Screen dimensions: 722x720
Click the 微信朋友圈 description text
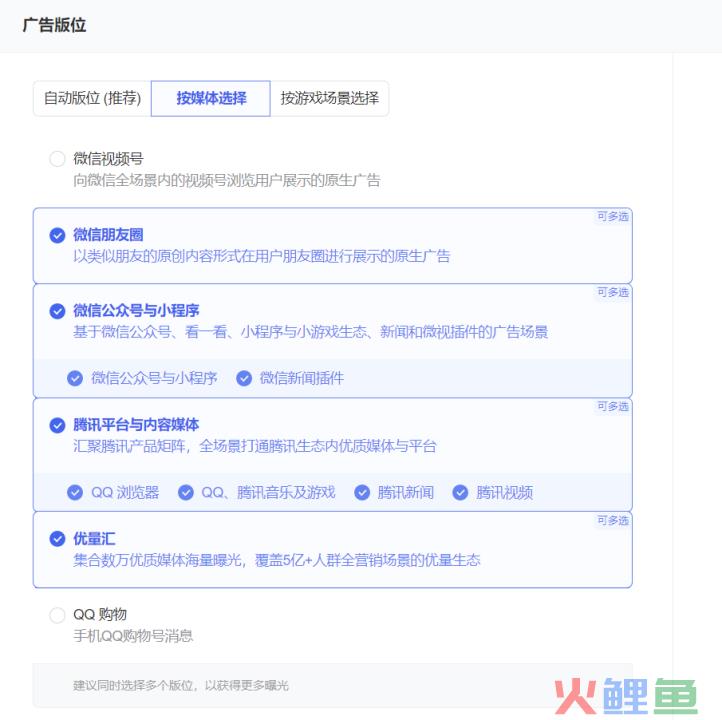point(262,256)
